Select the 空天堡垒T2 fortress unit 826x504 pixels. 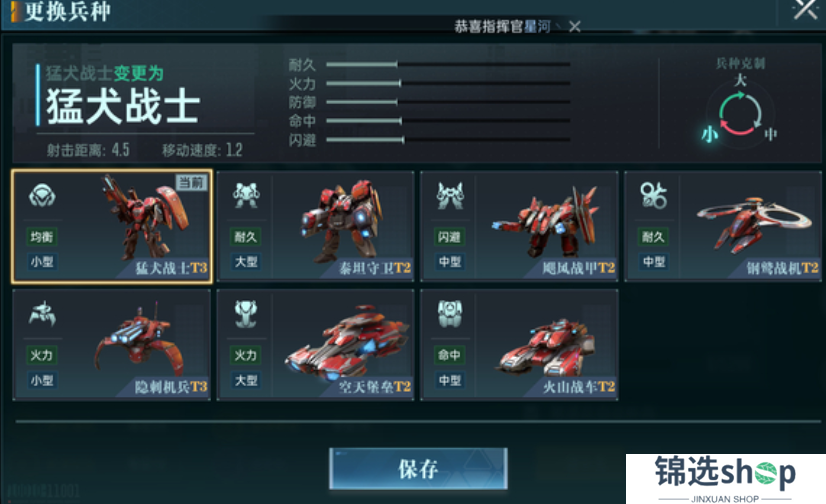[316, 345]
